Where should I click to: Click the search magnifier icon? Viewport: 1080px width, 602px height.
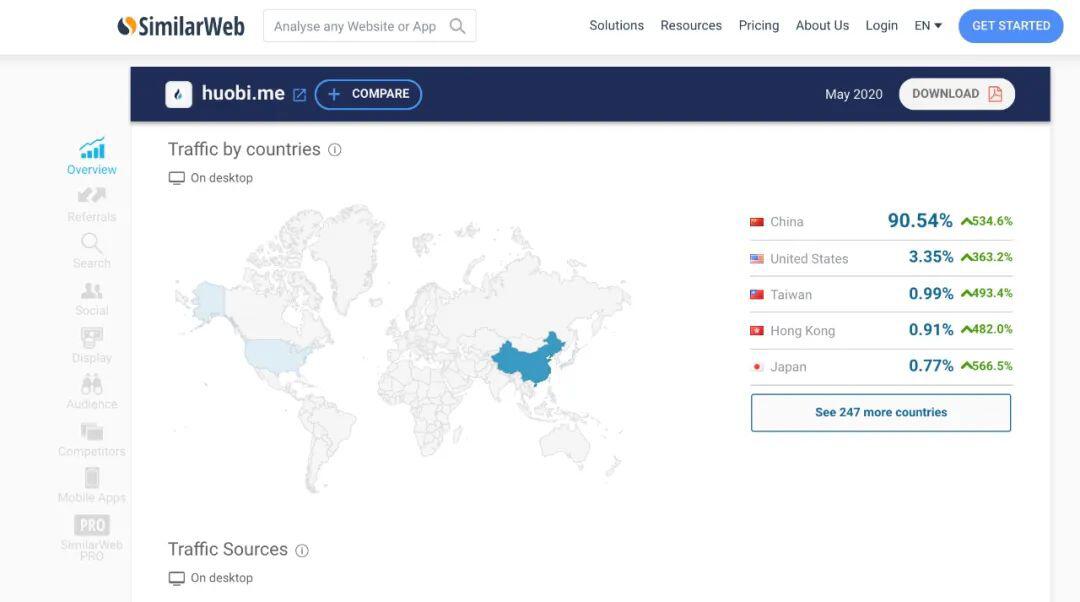point(457,26)
